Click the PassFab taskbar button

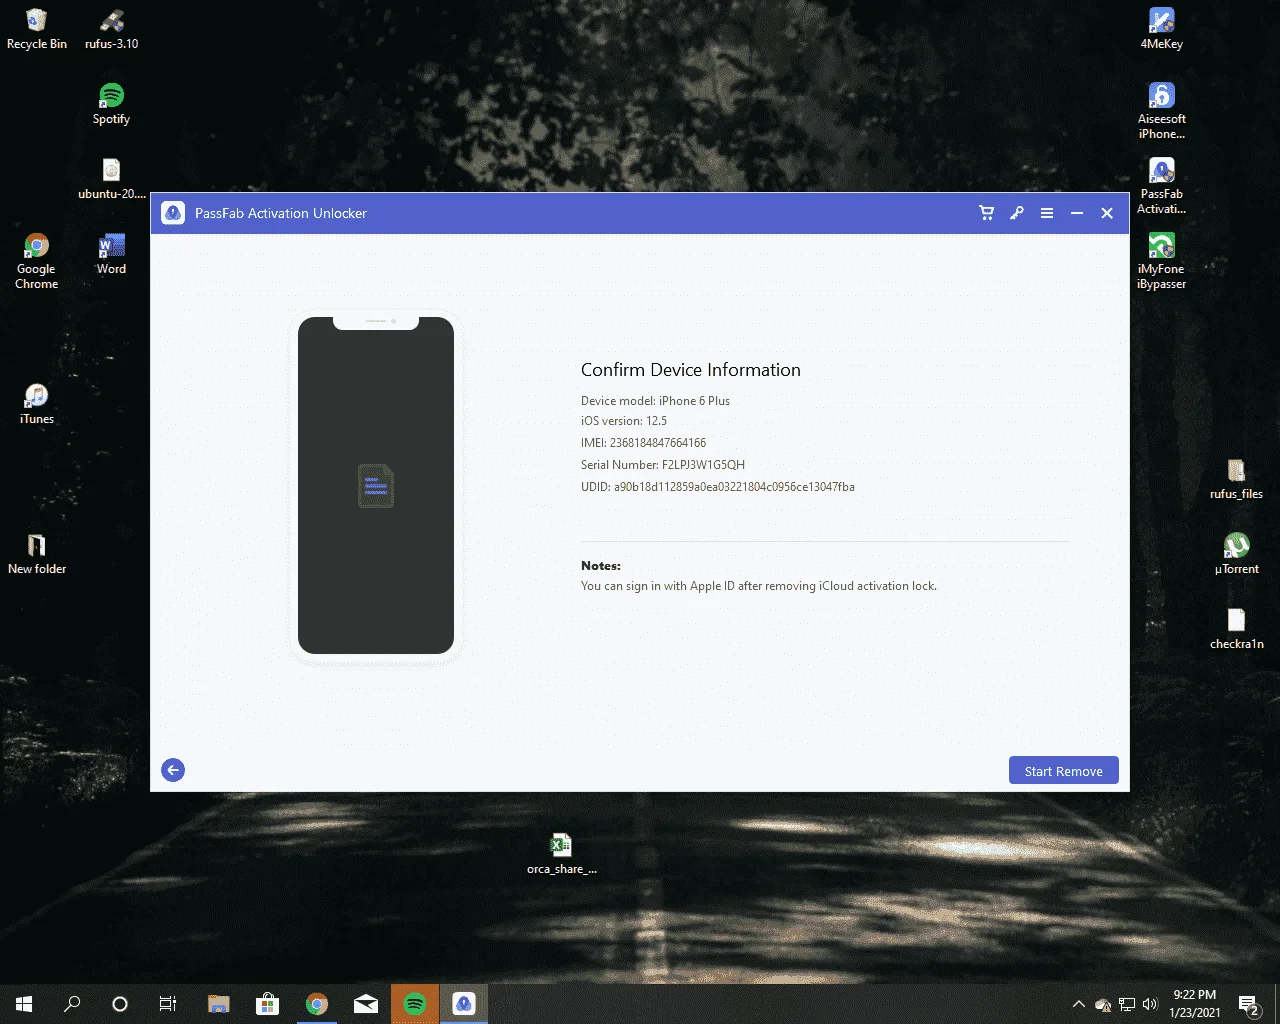click(464, 1004)
